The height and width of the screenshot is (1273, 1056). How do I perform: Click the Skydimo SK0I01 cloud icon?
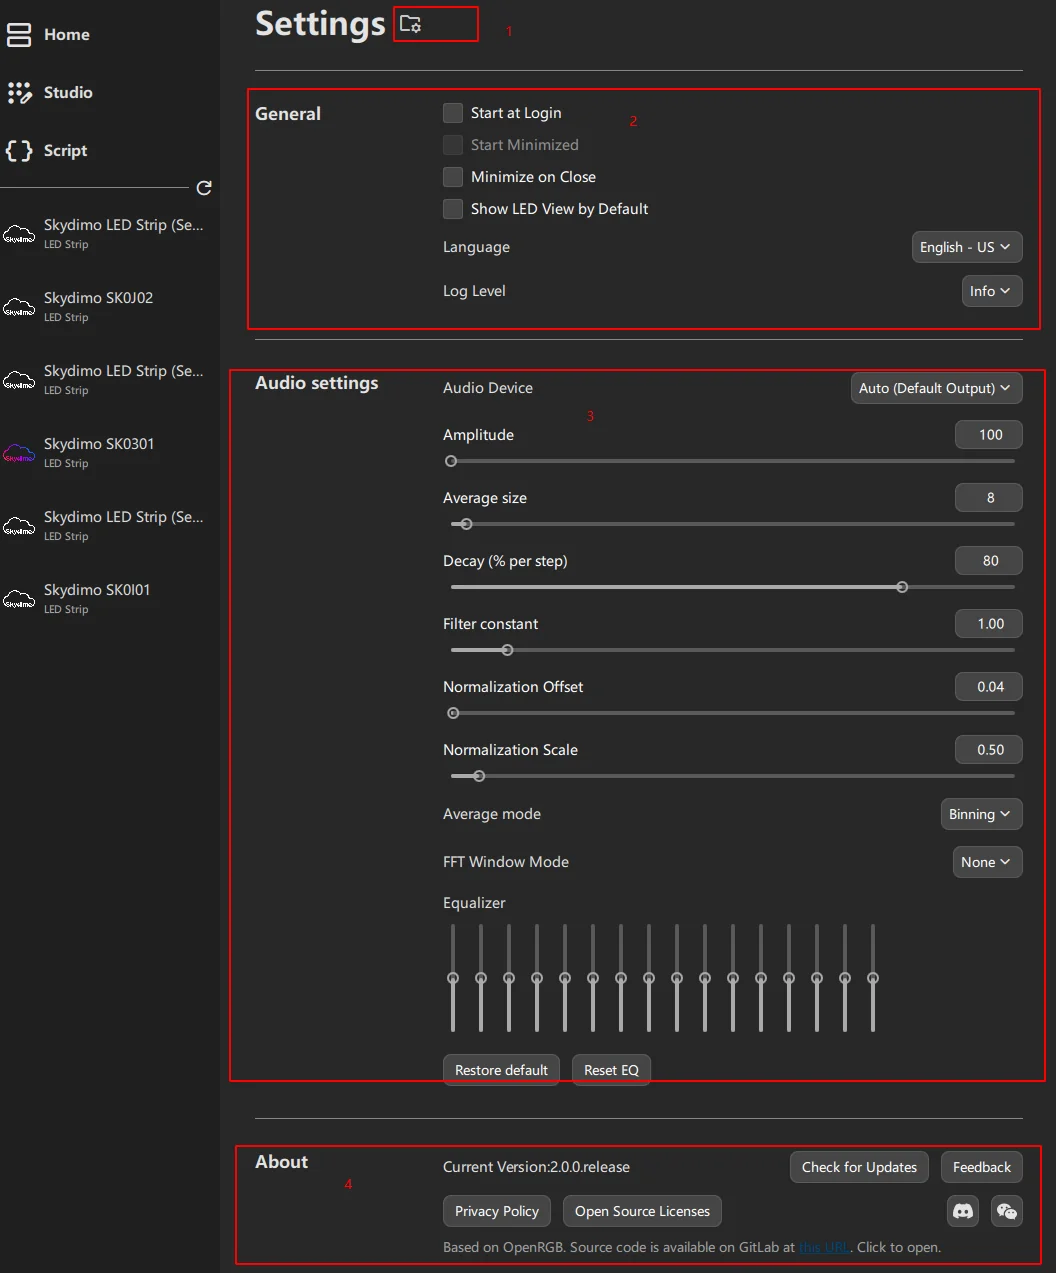pyautogui.click(x=19, y=599)
